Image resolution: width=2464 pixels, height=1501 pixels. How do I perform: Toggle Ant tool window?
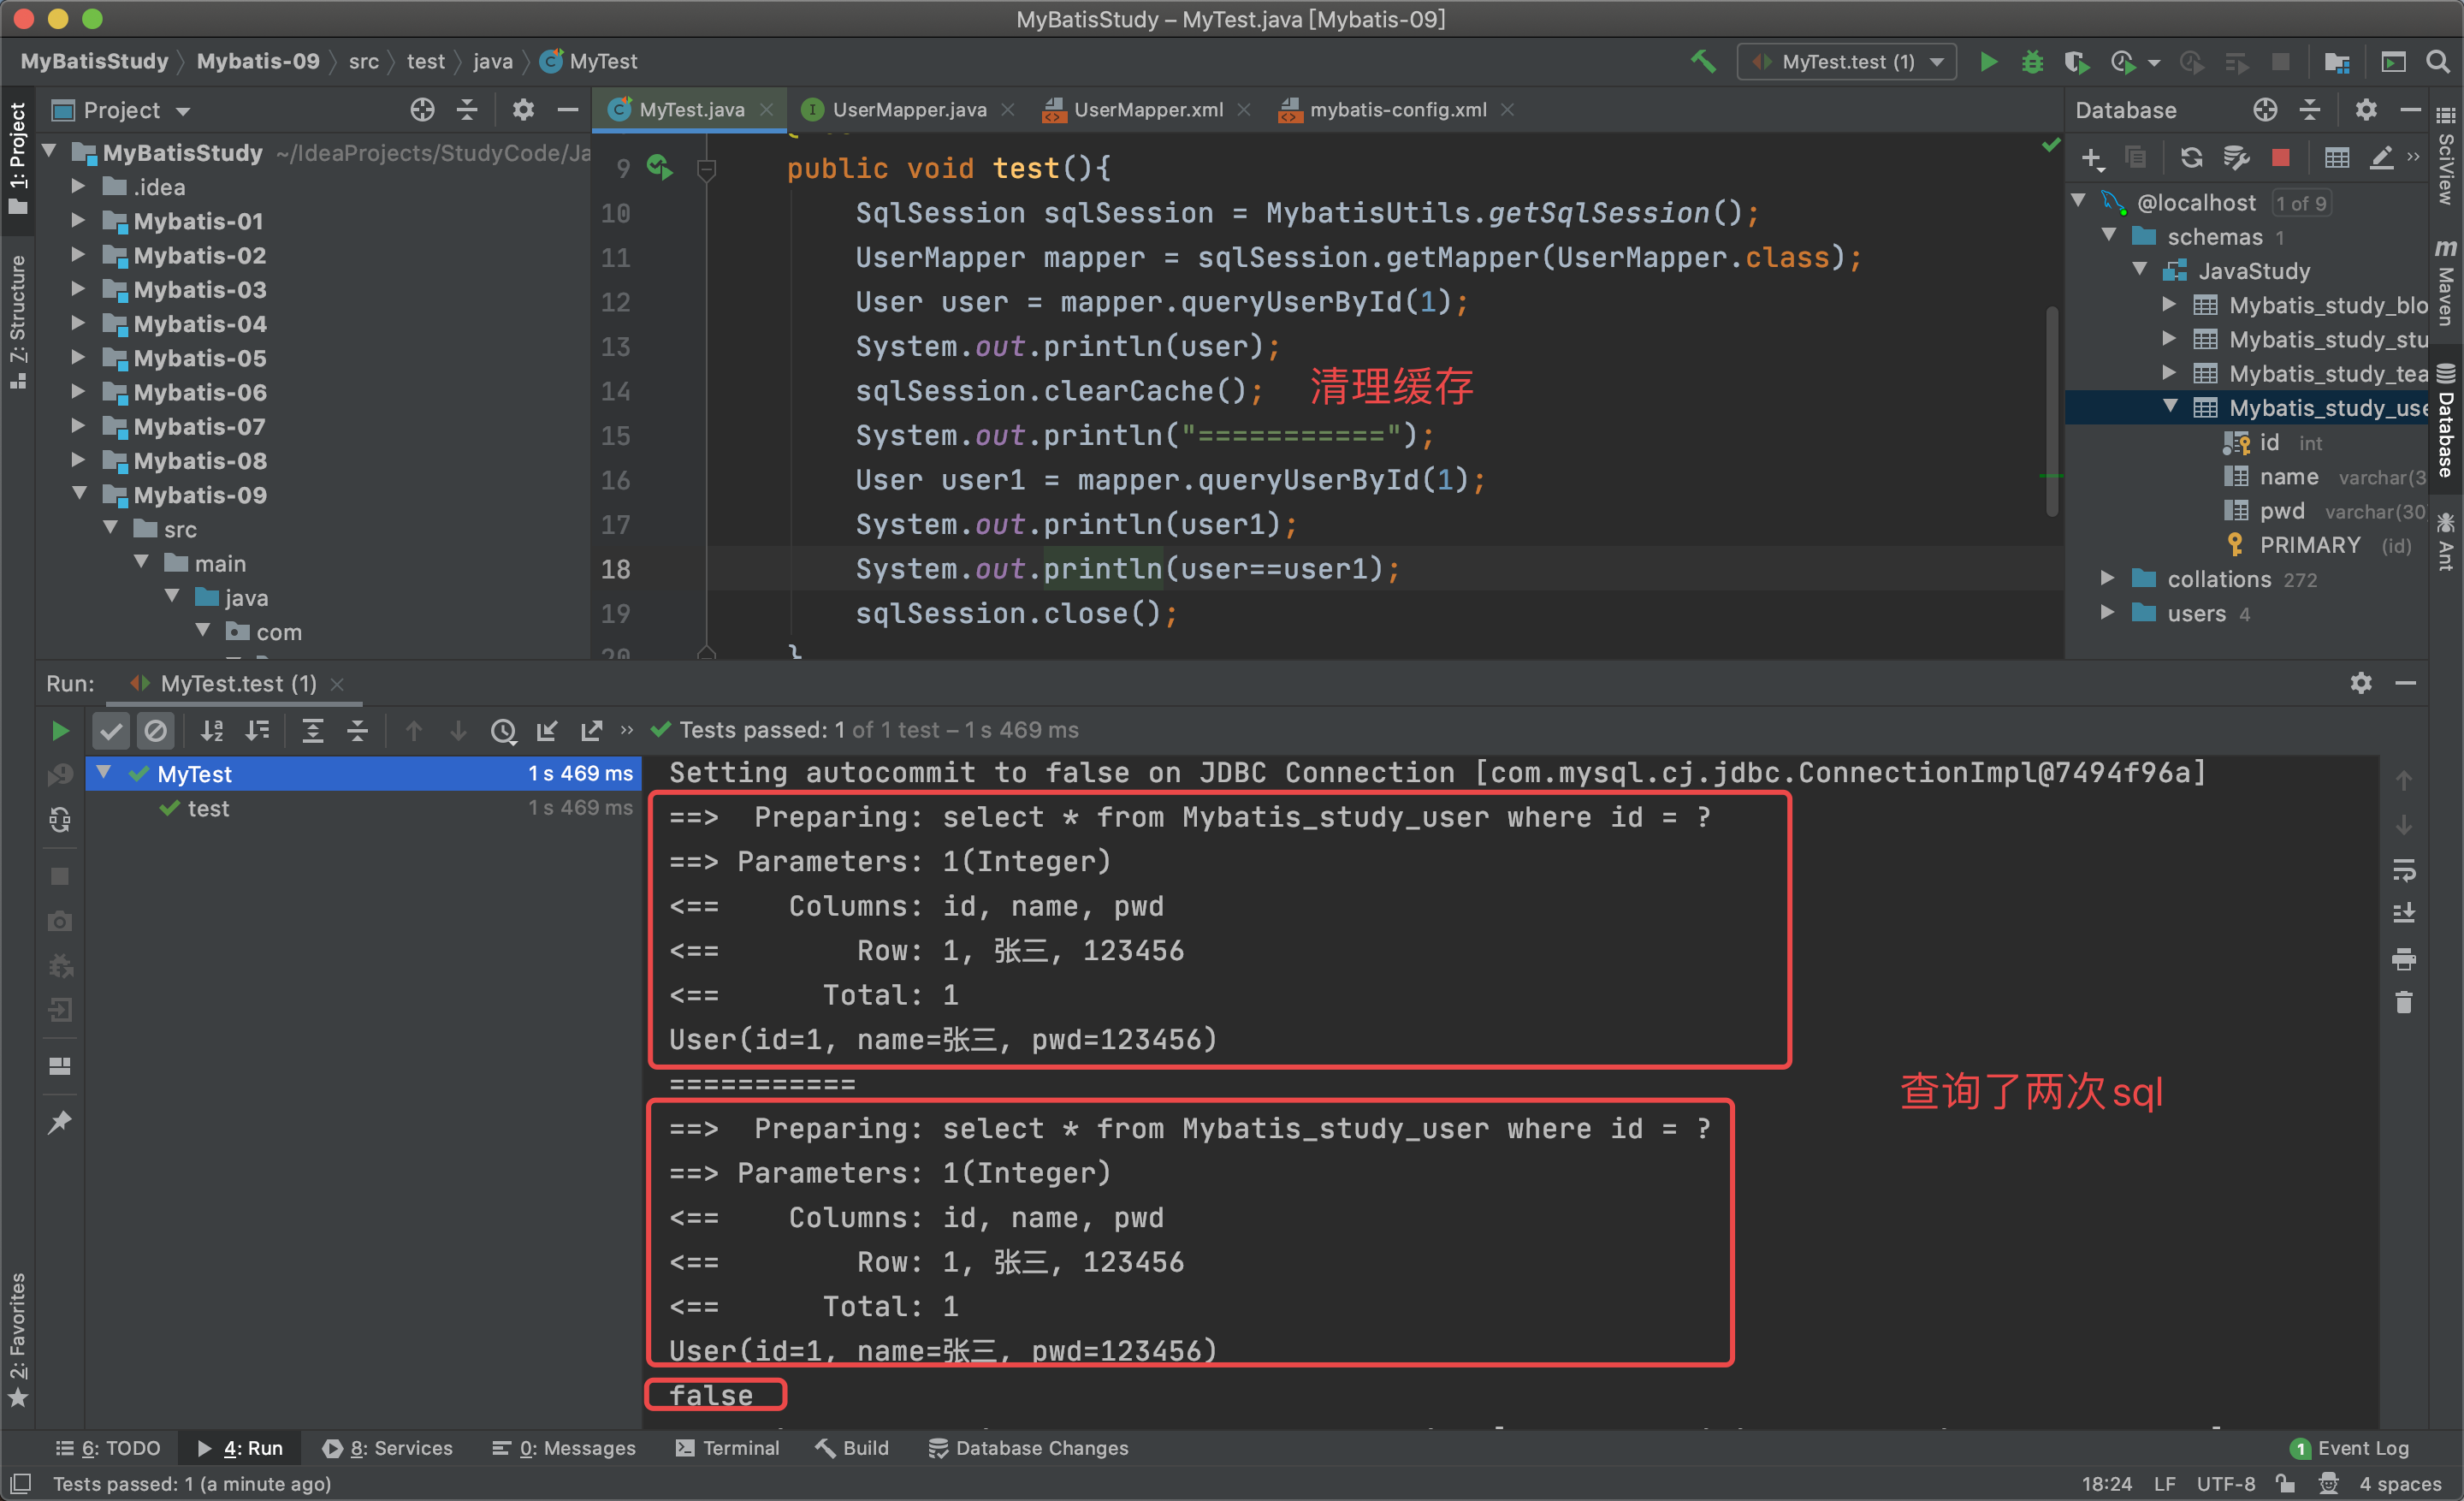(2446, 541)
